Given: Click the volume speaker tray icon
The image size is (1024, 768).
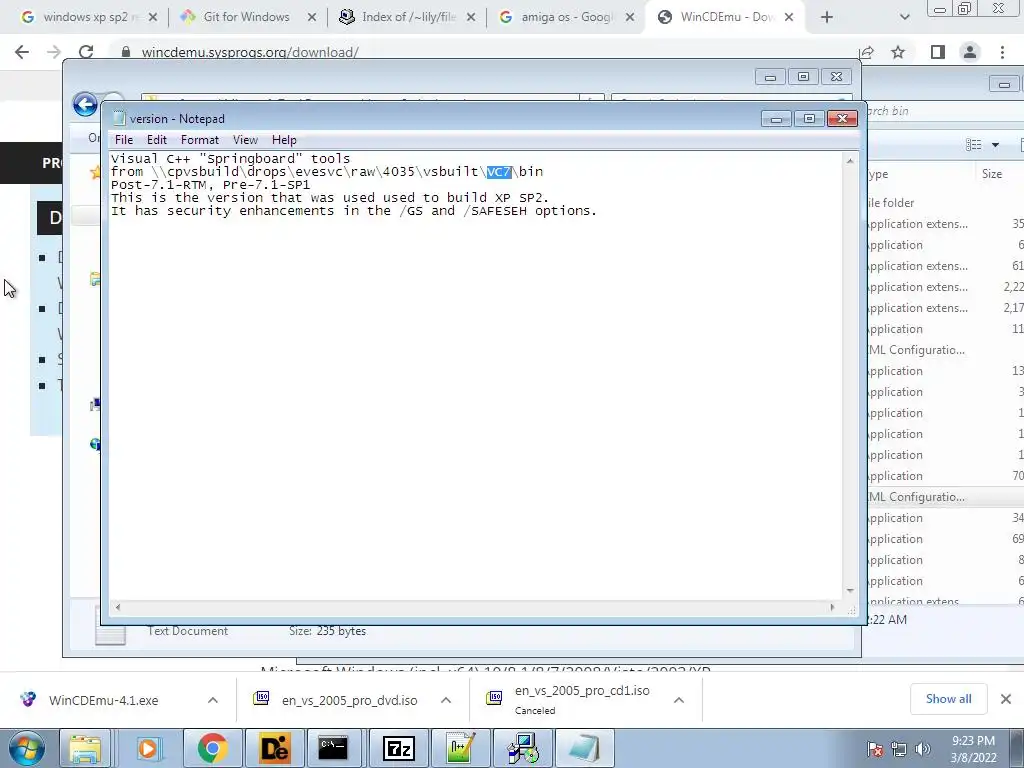Looking at the screenshot, I should point(923,749).
